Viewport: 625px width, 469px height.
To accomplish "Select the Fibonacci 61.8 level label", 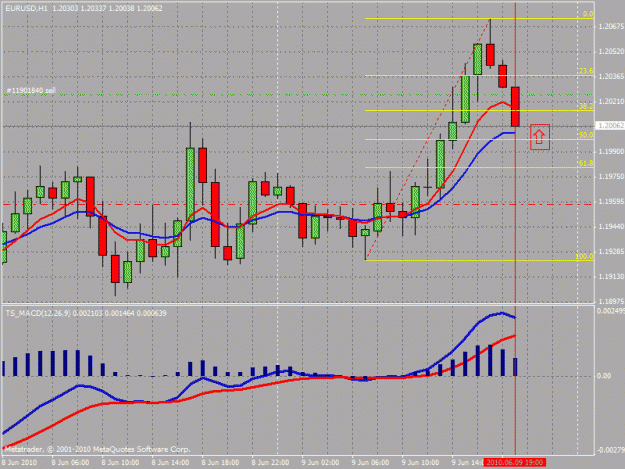I will (x=586, y=163).
